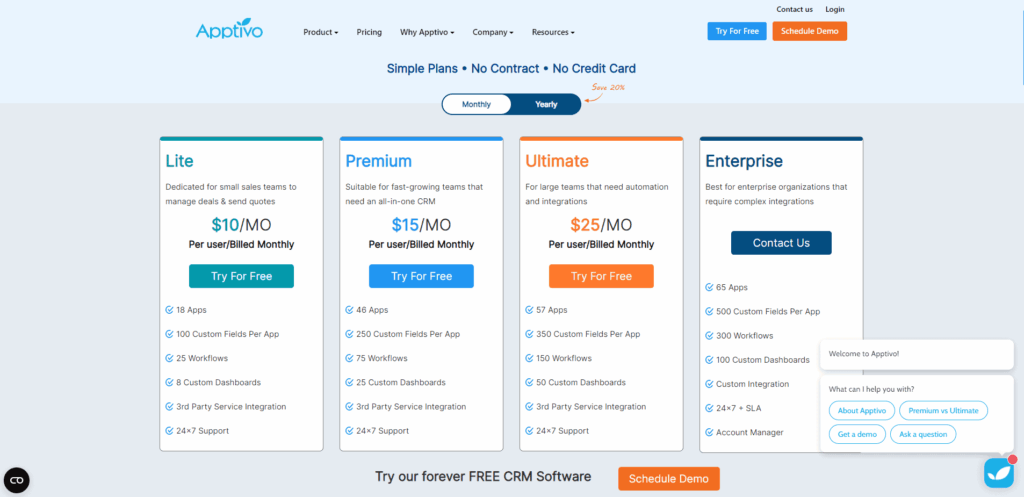
Task: Choose Get a demo chat option
Action: (x=857, y=434)
